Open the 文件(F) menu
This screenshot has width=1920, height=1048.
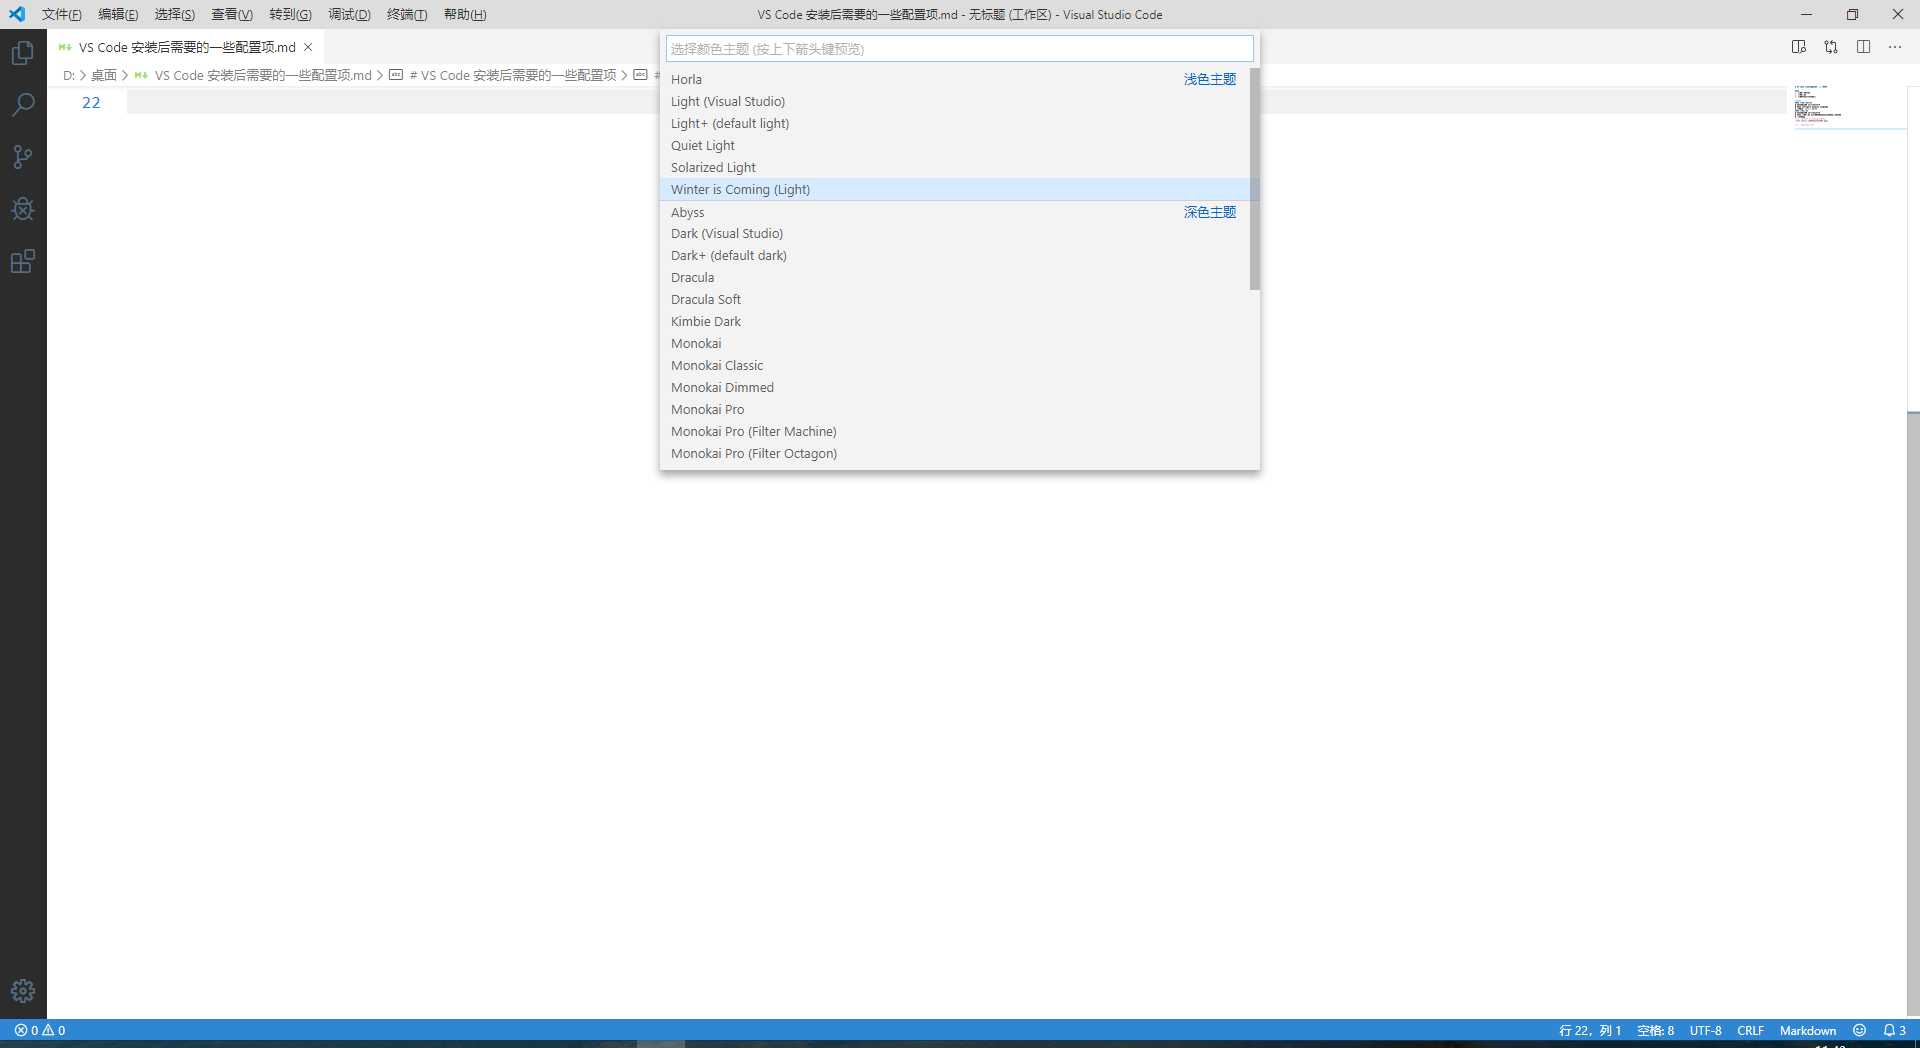coord(61,14)
